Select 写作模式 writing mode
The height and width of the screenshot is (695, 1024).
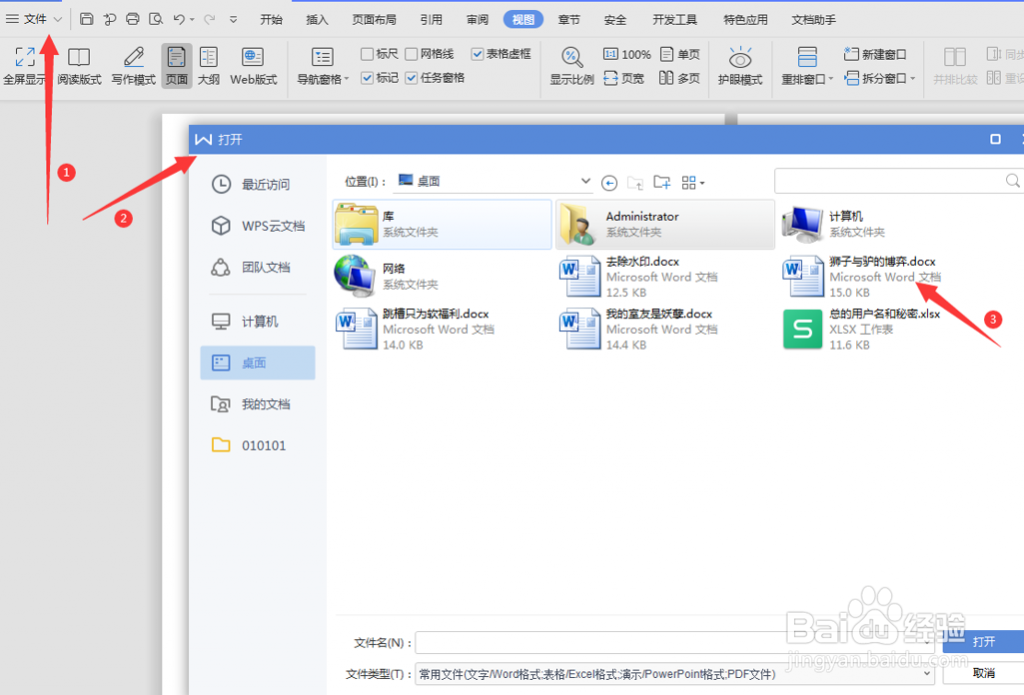coord(133,66)
